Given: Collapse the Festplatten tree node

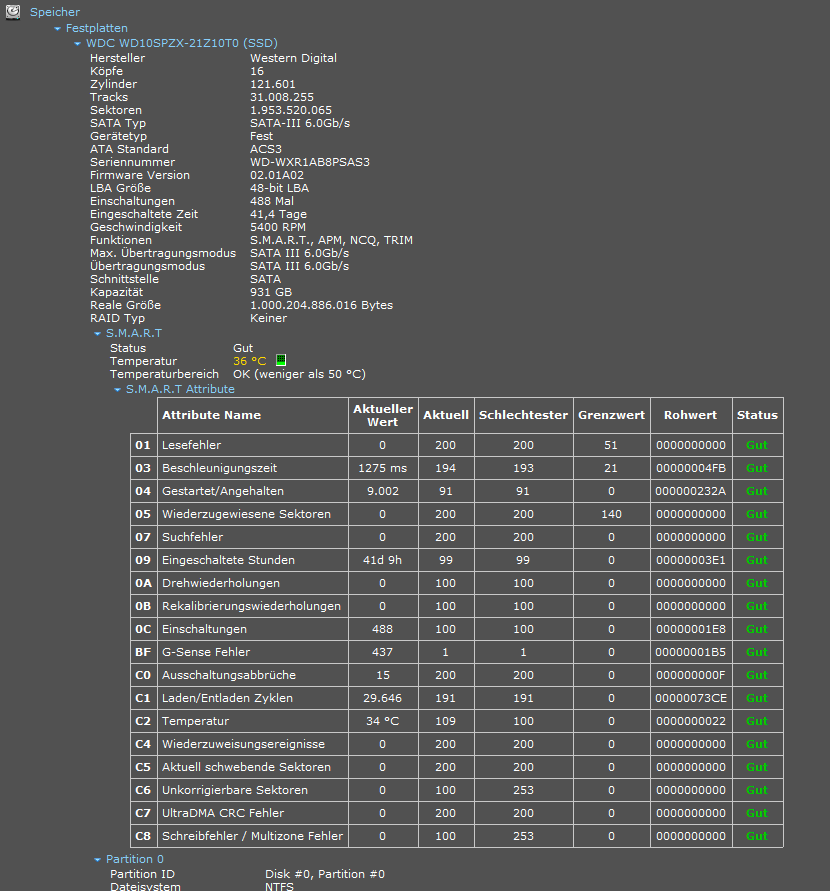Looking at the screenshot, I should coord(57,28).
